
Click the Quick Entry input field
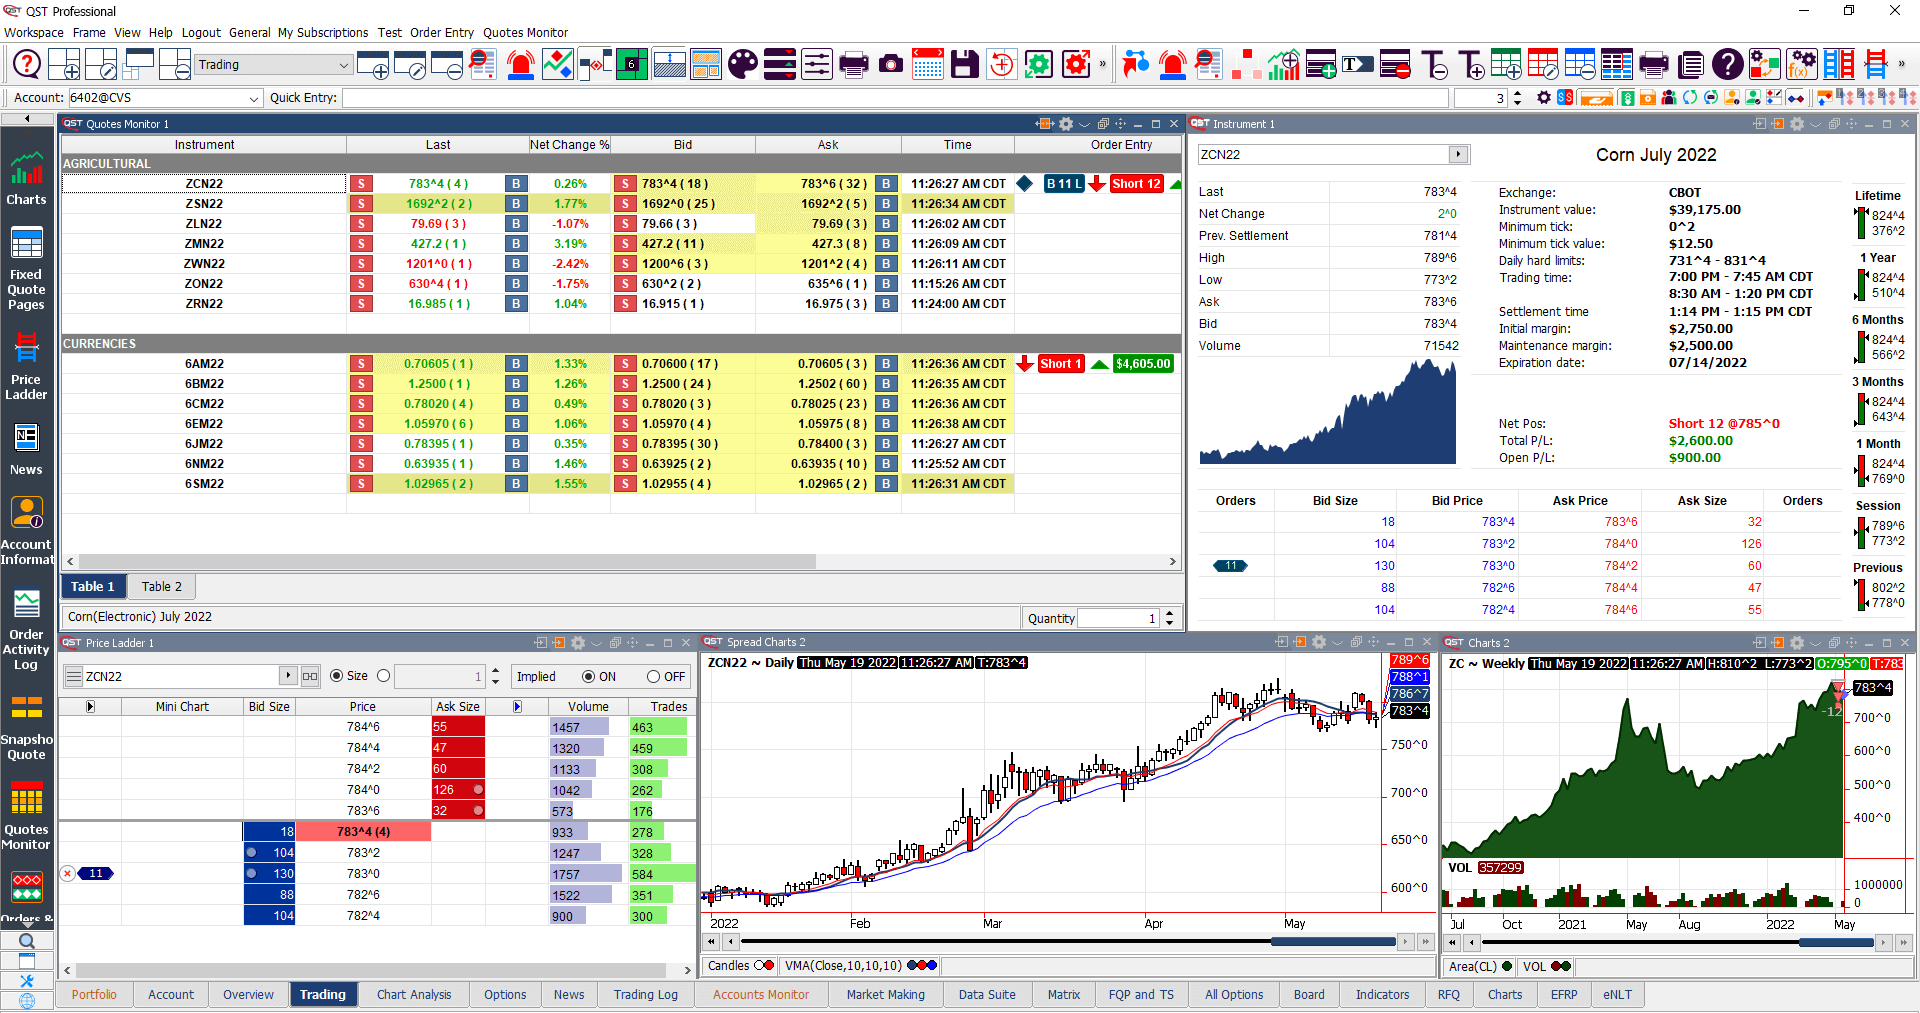coord(894,98)
